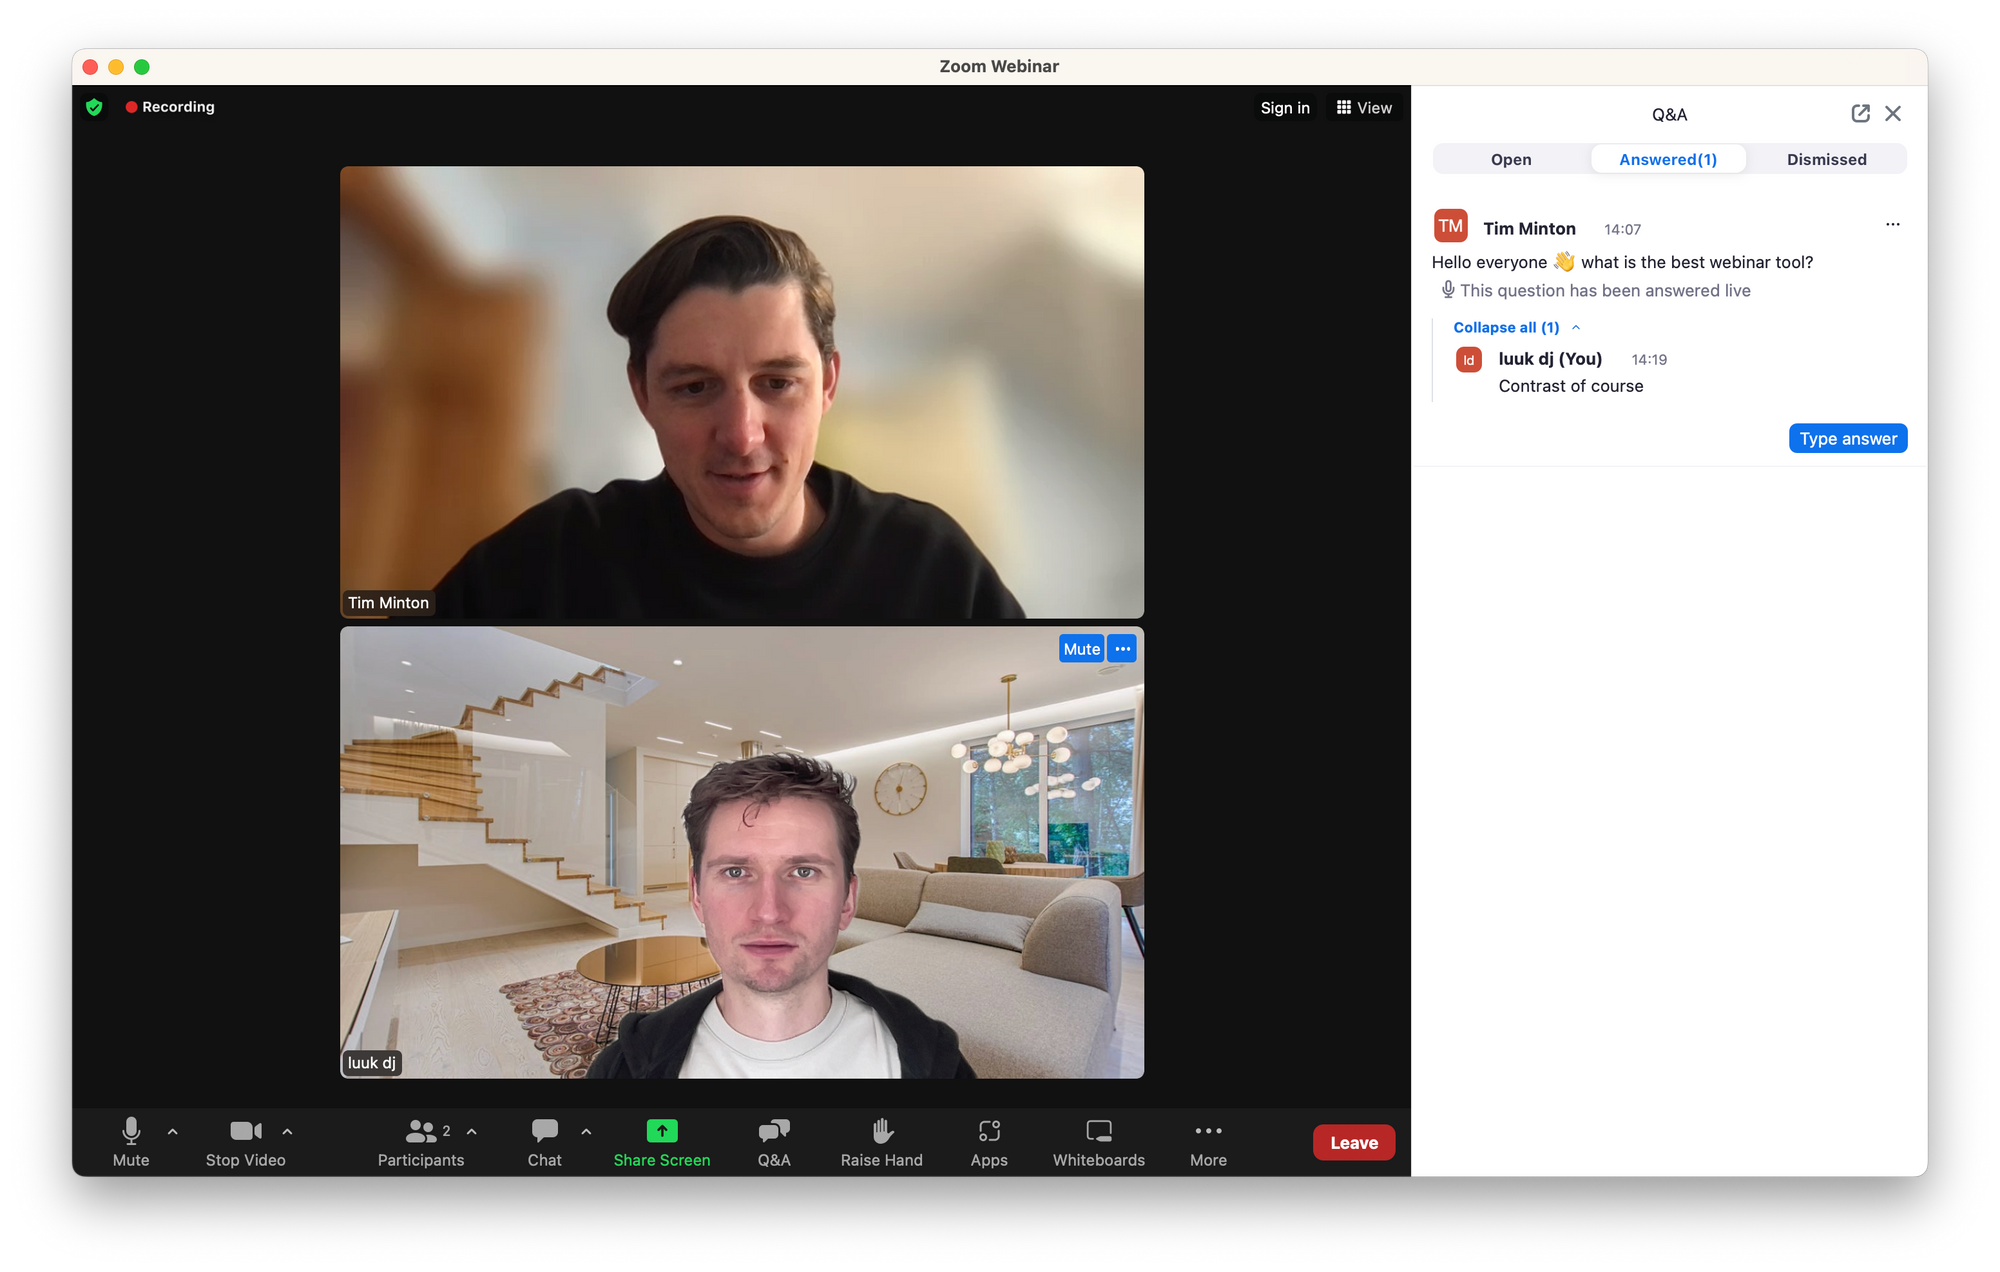Click the Sign in button
This screenshot has height=1272, width=2000.
(1285, 108)
